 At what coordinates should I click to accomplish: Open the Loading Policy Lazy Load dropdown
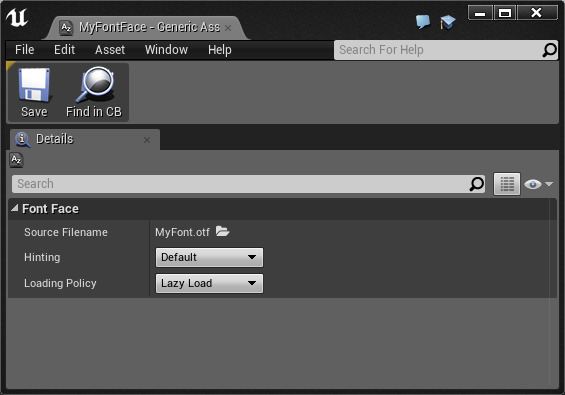click(209, 283)
